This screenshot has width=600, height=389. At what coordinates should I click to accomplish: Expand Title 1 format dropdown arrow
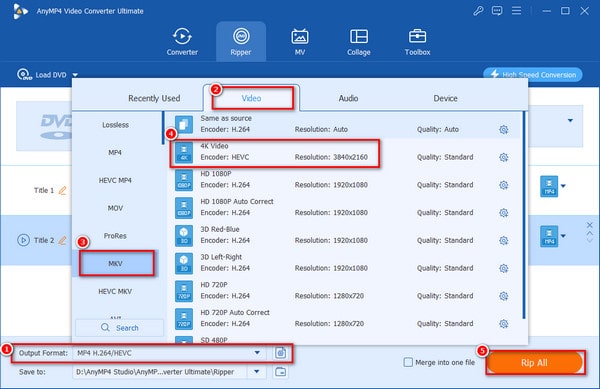click(x=563, y=186)
